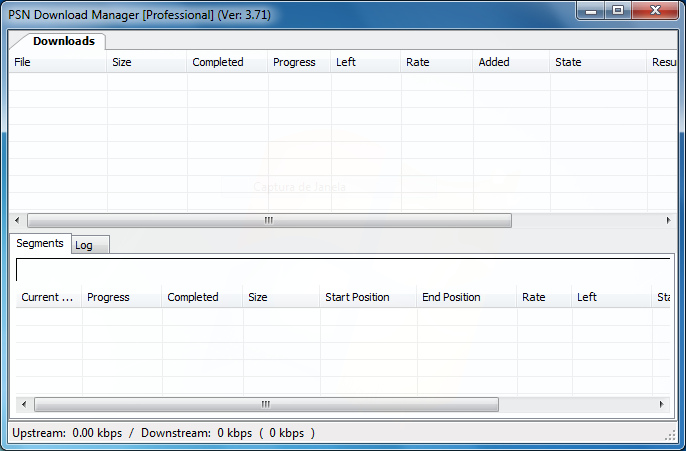Image resolution: width=686 pixels, height=451 pixels.
Task: Click the segment progress bar field
Action: click(343, 269)
